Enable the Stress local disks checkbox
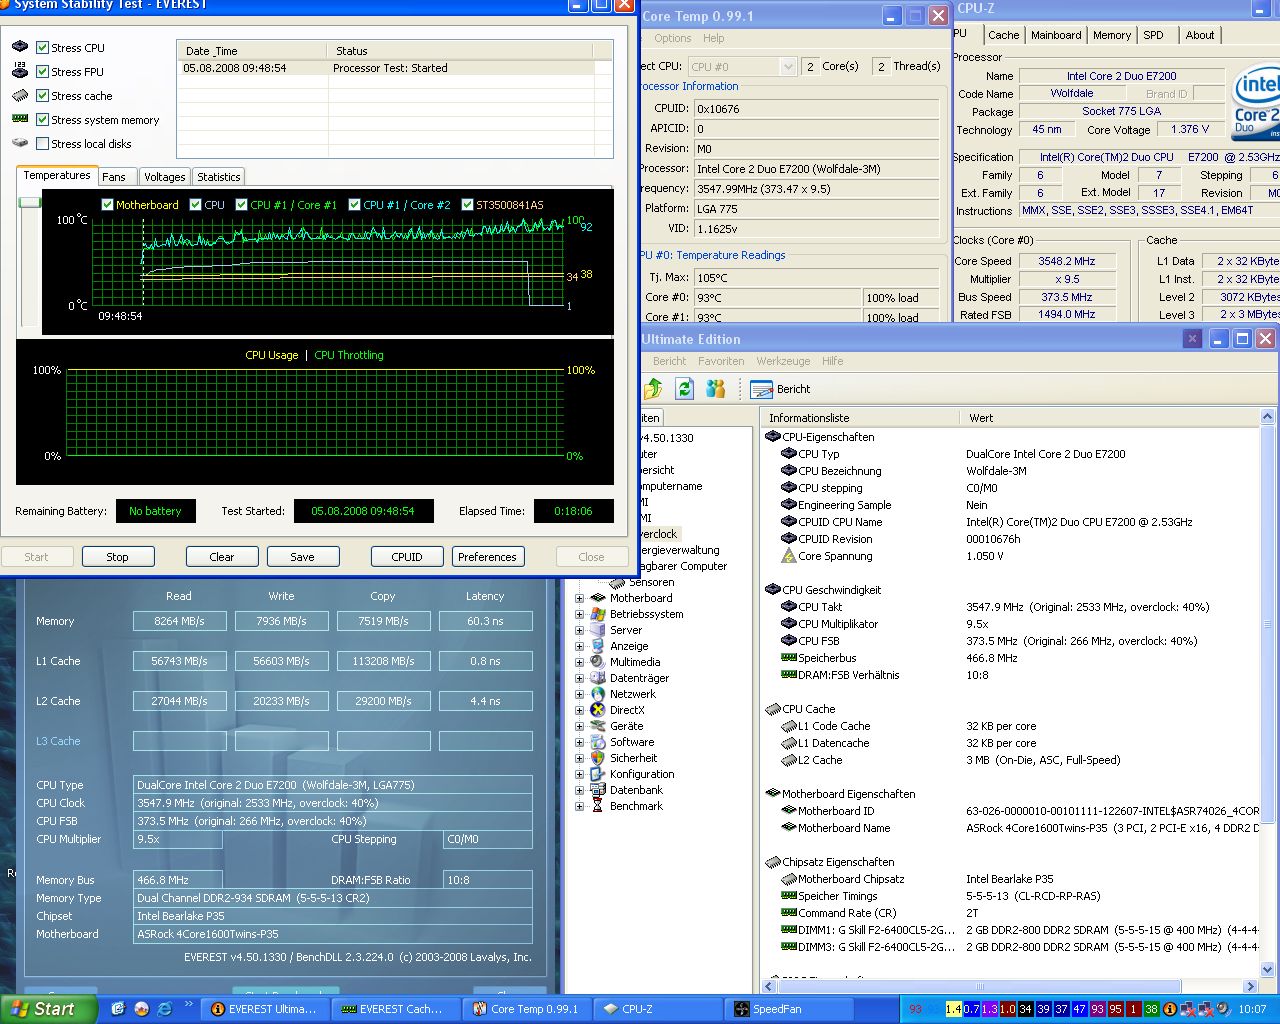The image size is (1280, 1024). [x=43, y=144]
